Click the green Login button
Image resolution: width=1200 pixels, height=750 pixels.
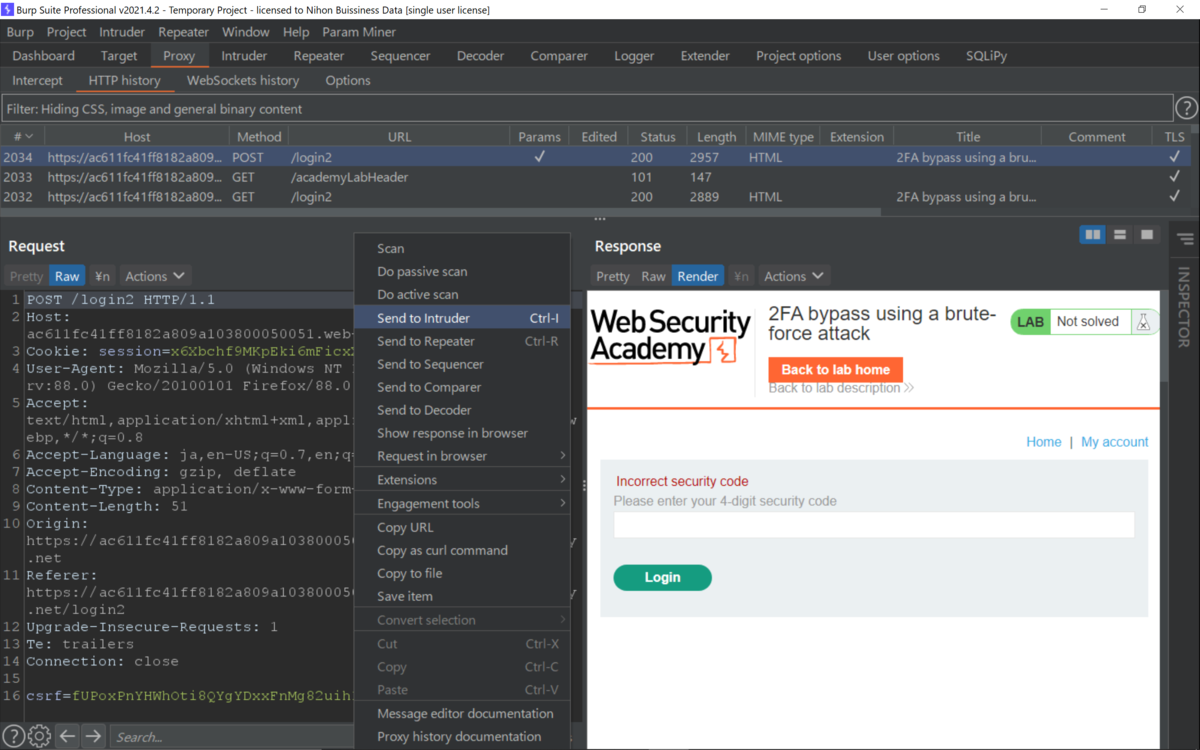[662, 577]
